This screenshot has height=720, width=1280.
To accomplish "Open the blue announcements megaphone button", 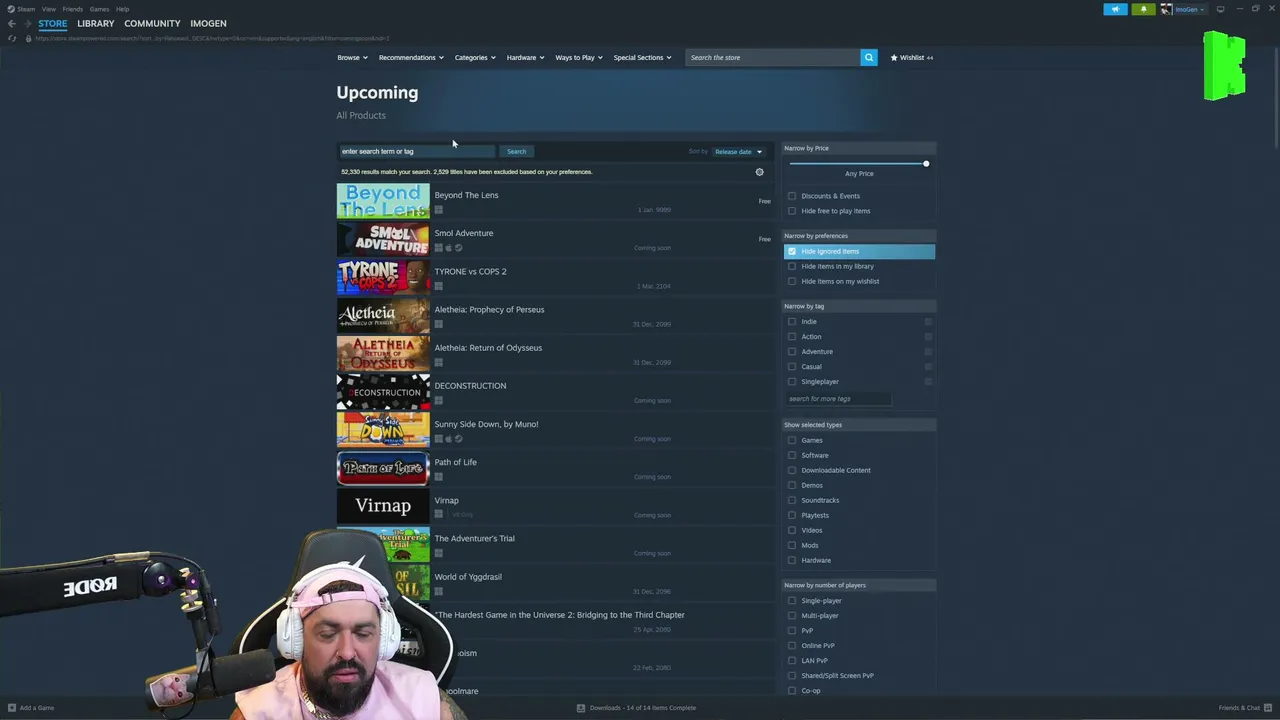I will (x=1115, y=9).
